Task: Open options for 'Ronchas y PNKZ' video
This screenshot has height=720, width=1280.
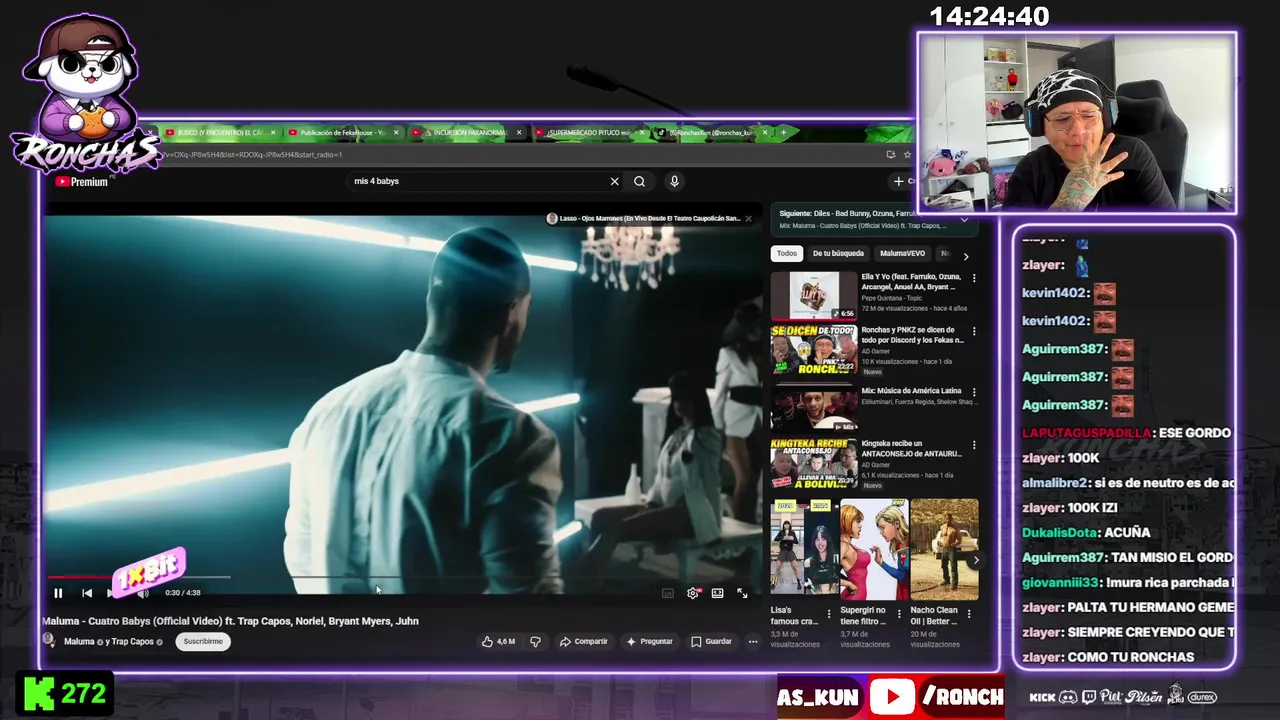Action: tap(974, 332)
